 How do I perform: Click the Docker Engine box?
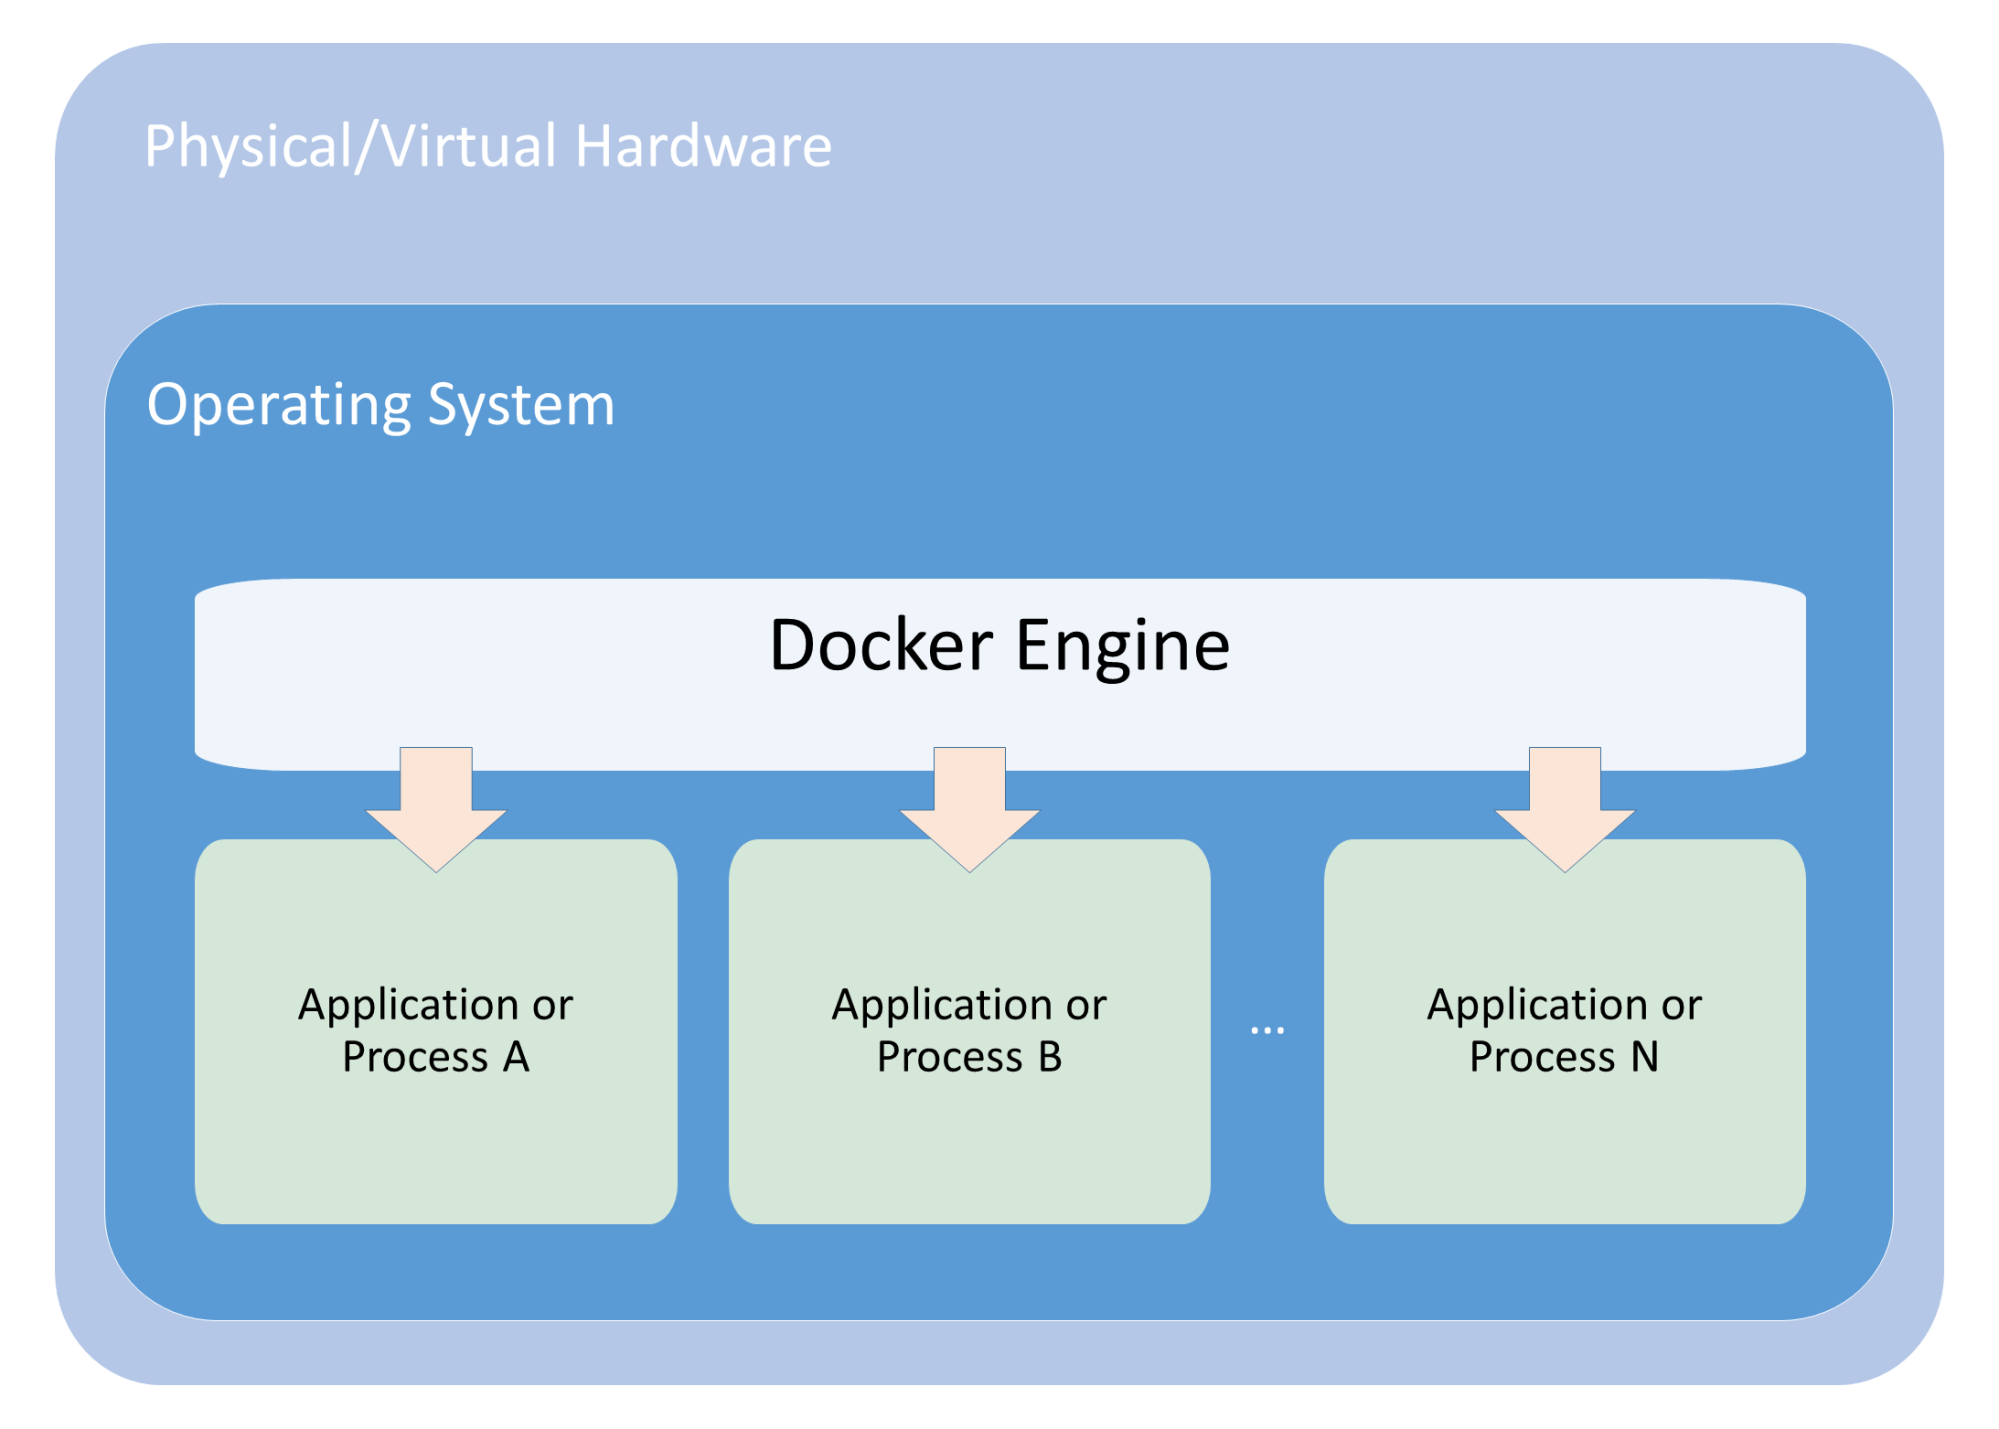coord(1000,674)
